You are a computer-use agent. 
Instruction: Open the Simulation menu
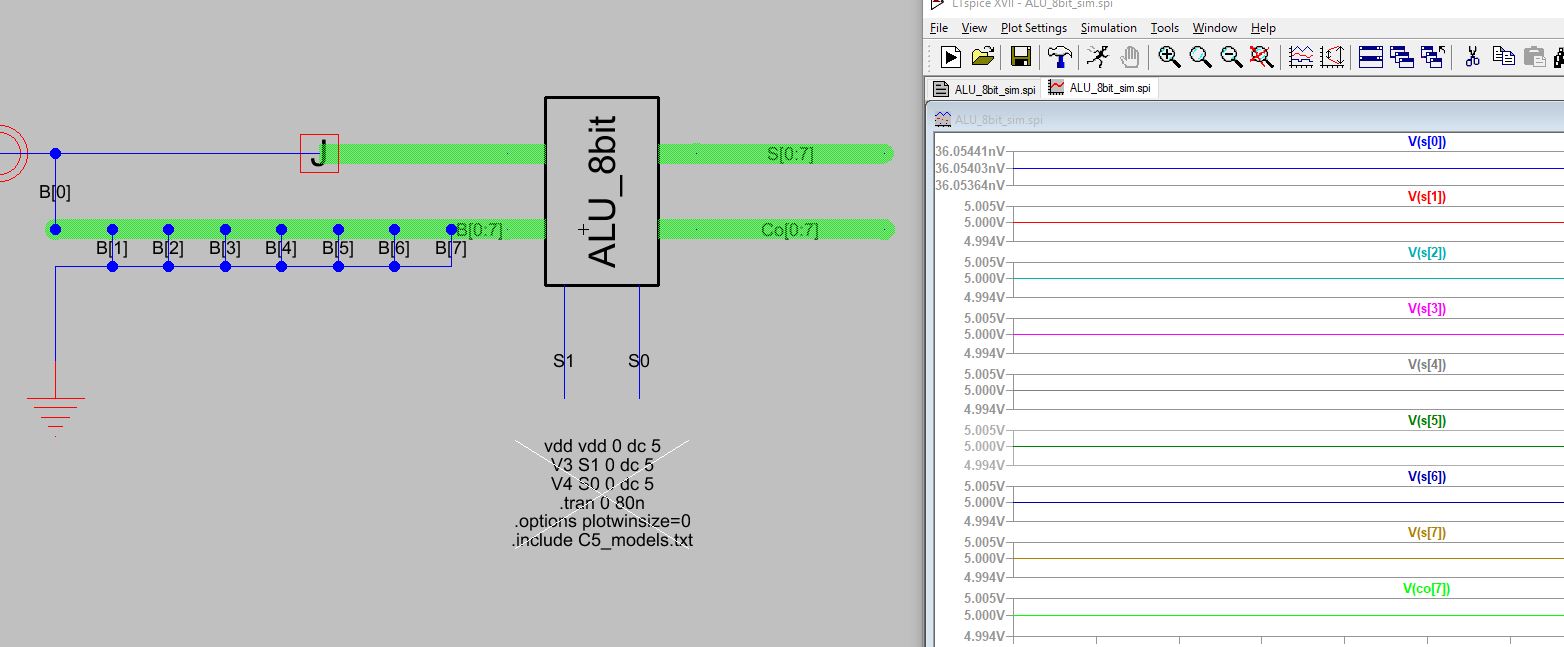1108,28
